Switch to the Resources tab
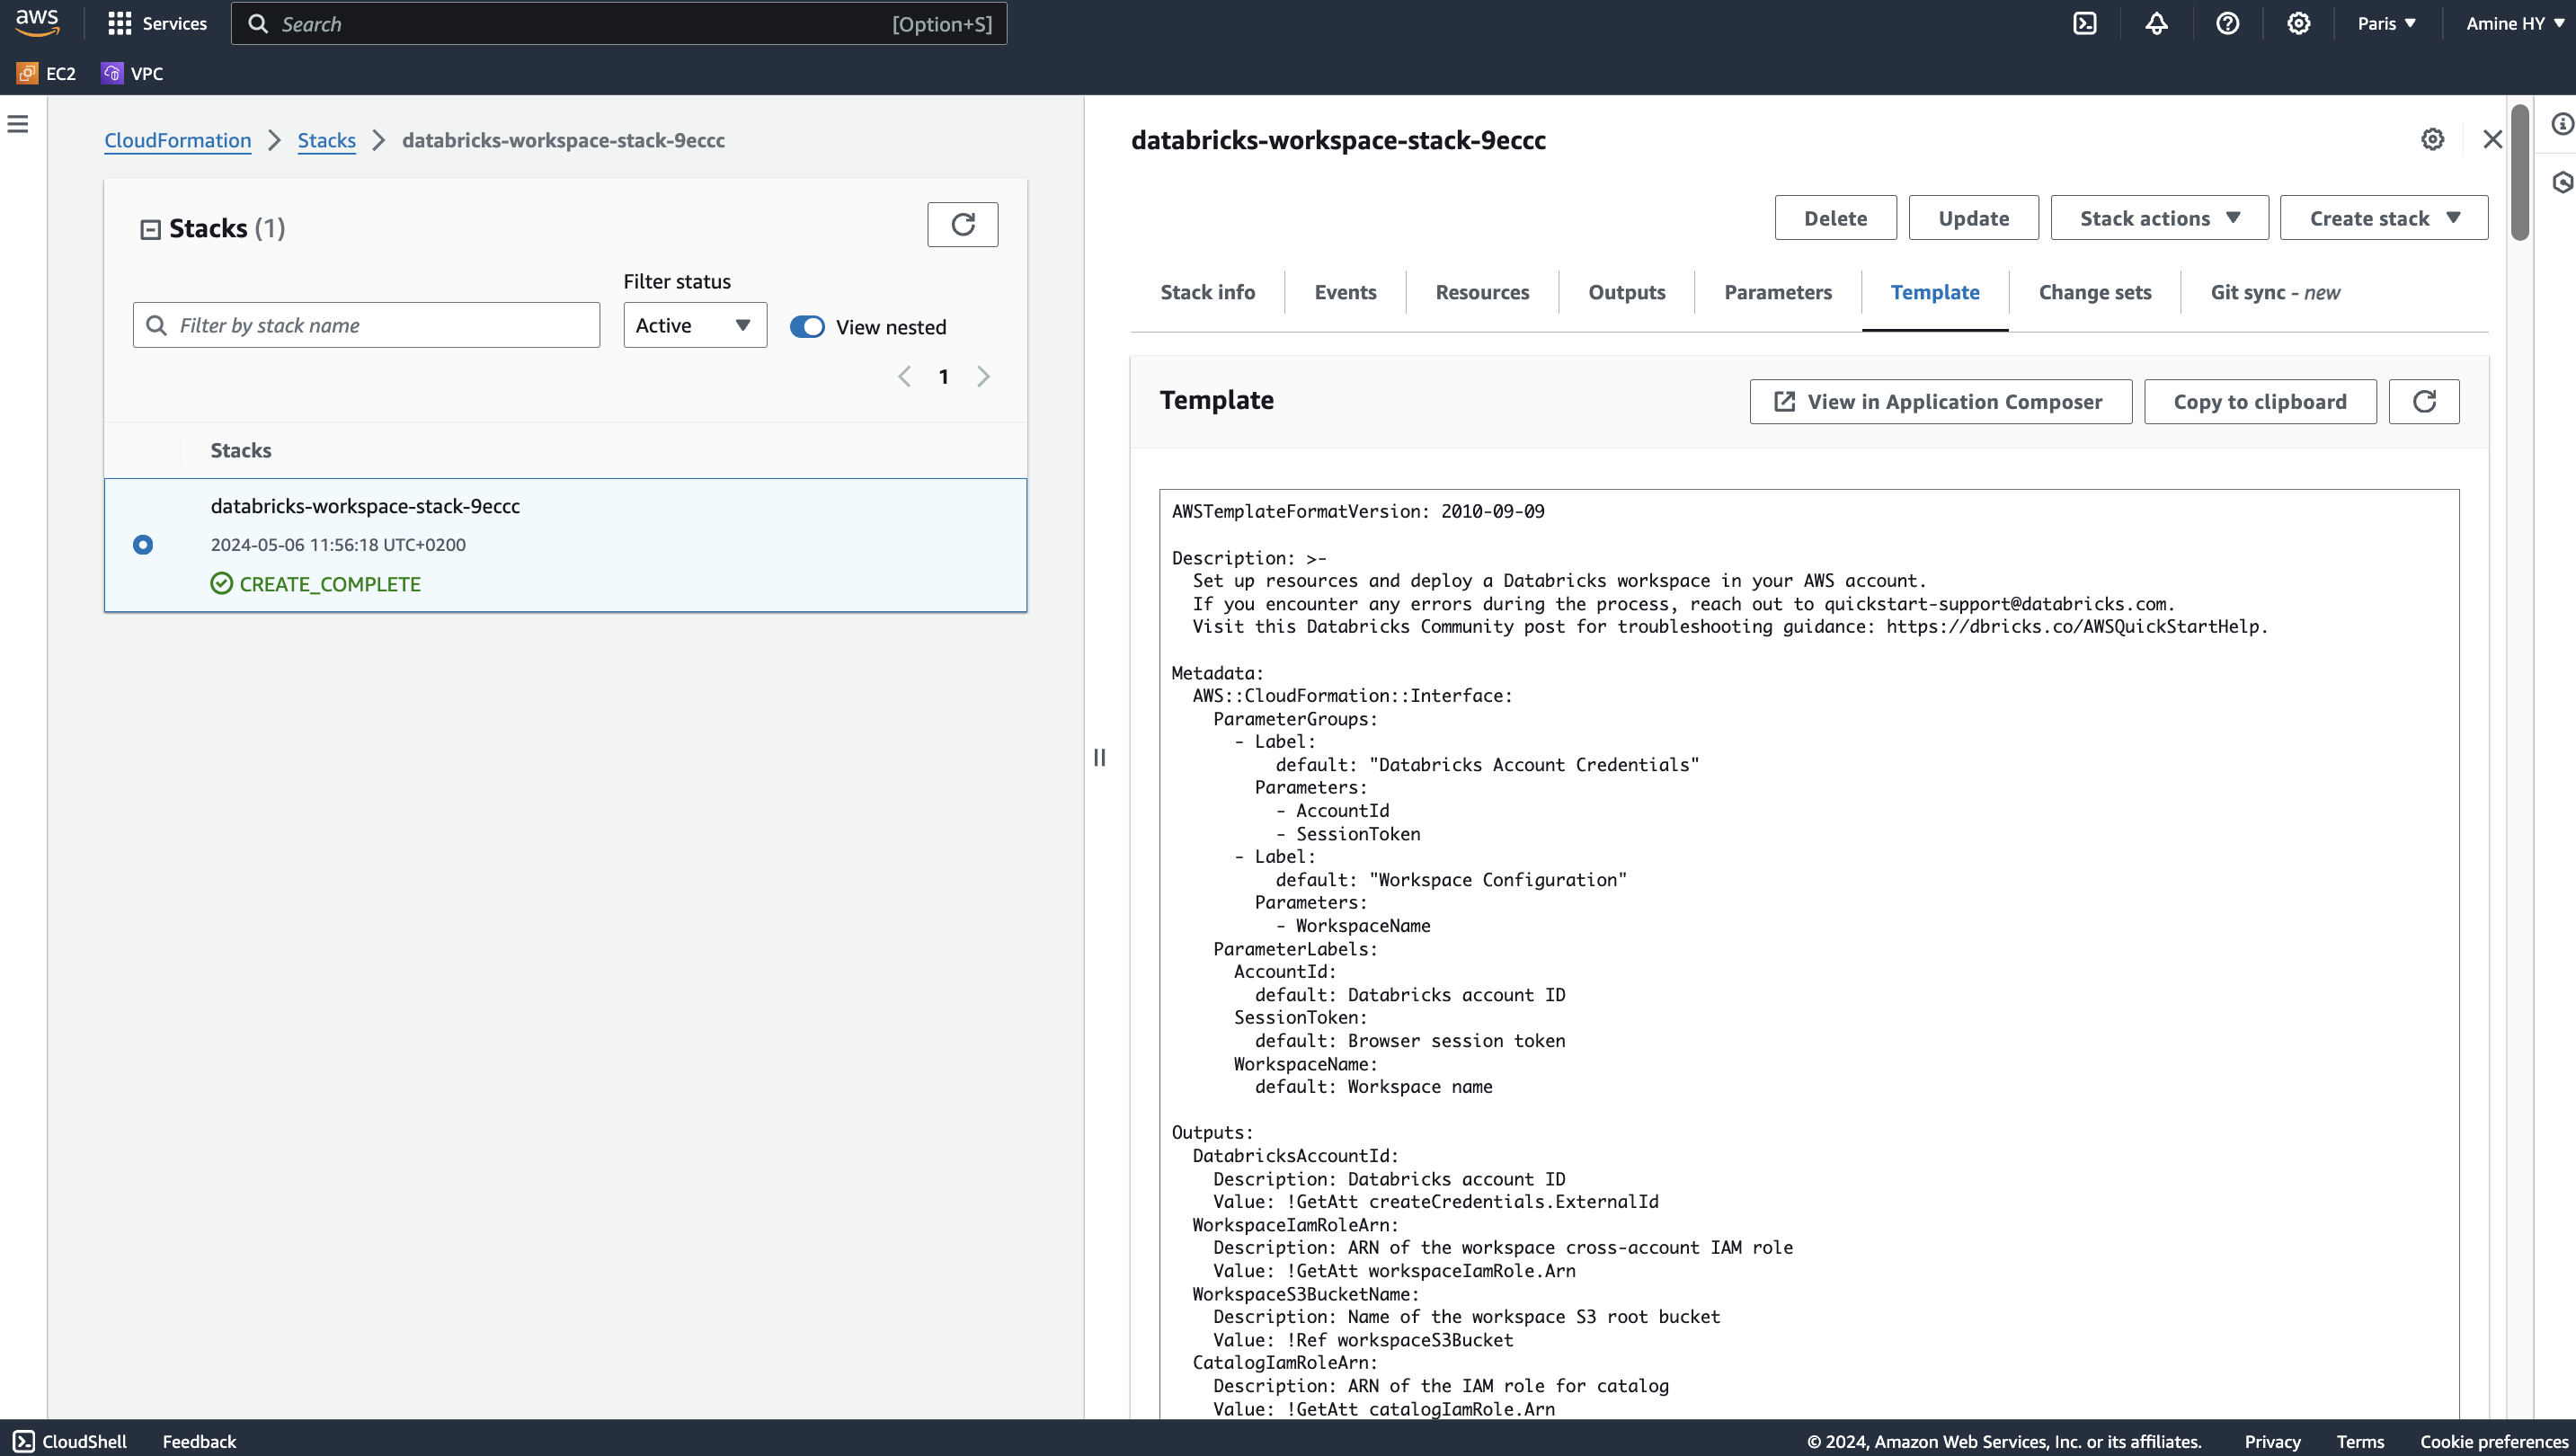Viewport: 2576px width, 1456px height. (x=1482, y=292)
